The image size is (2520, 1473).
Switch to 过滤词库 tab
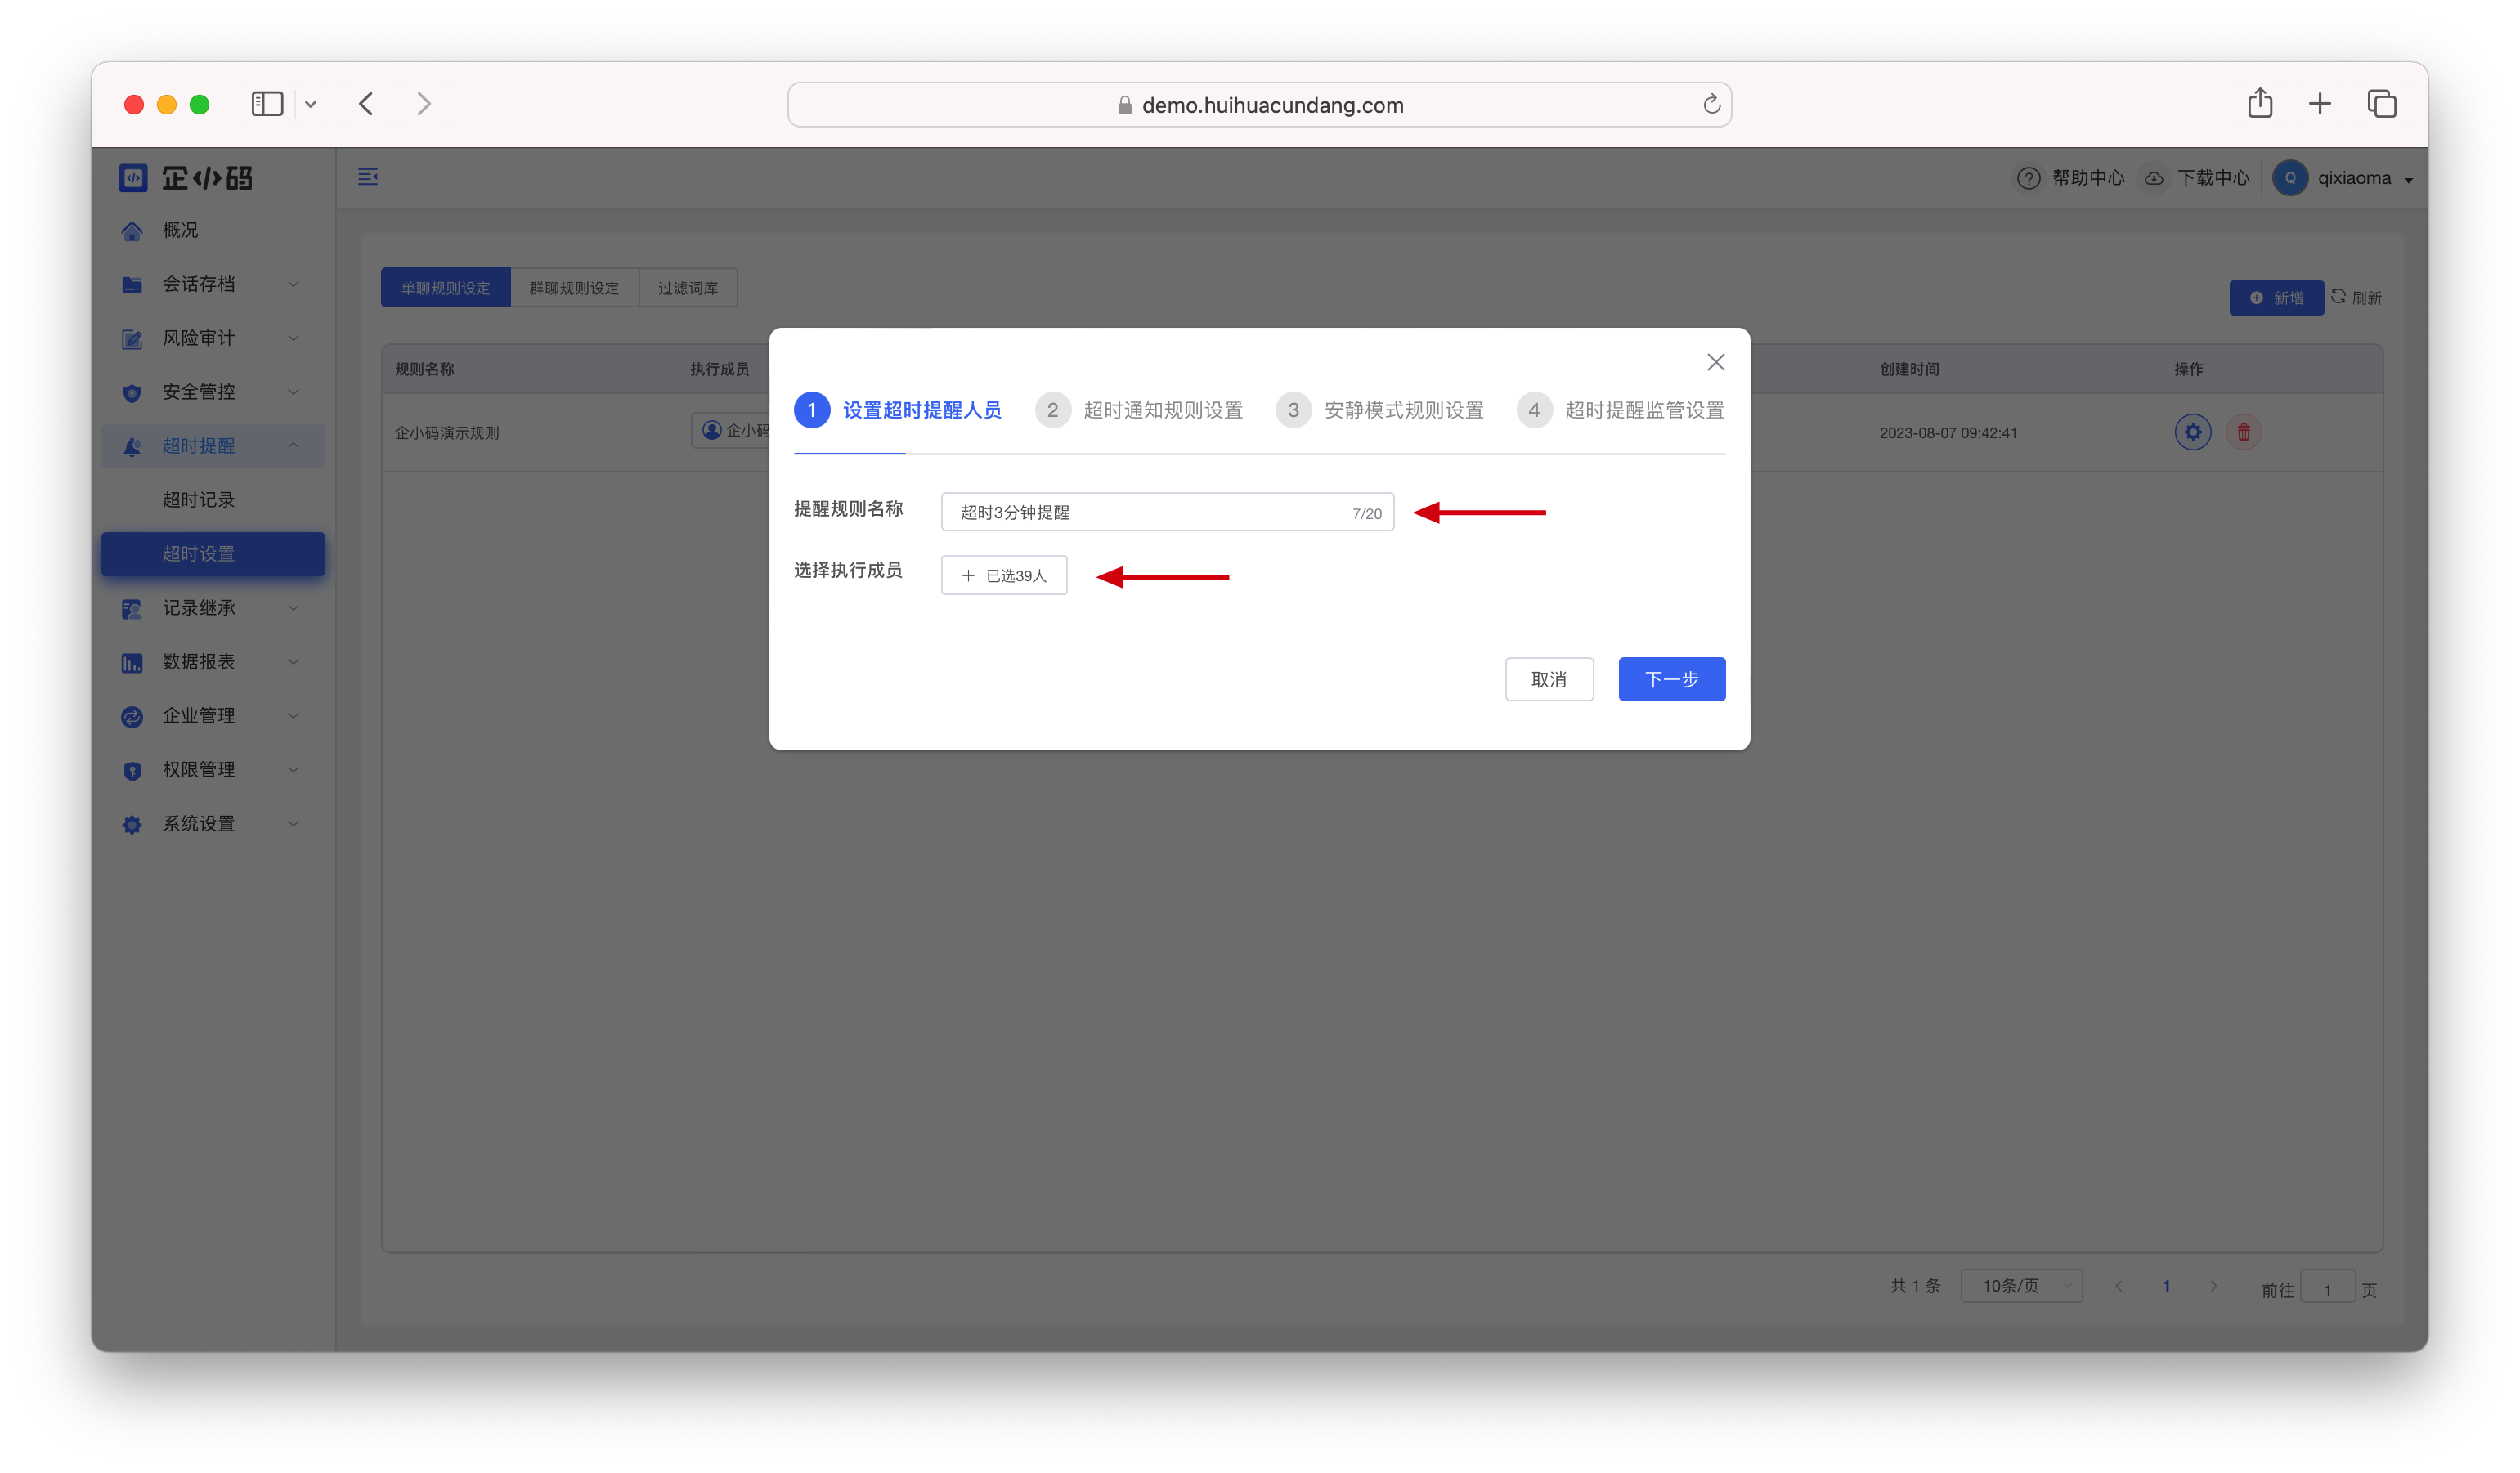tap(688, 288)
